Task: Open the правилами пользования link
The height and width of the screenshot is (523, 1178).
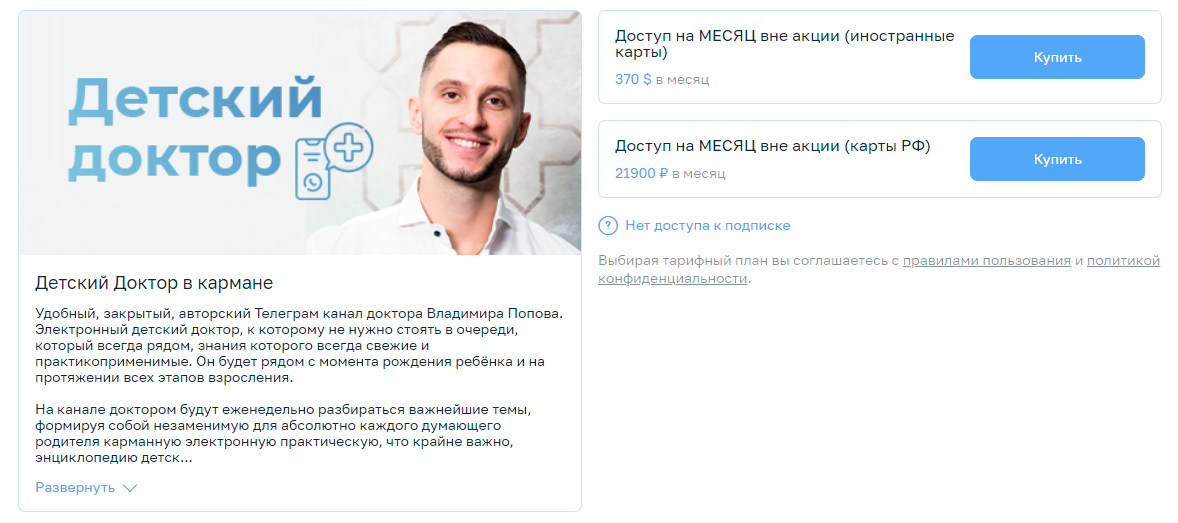Action: pos(986,262)
